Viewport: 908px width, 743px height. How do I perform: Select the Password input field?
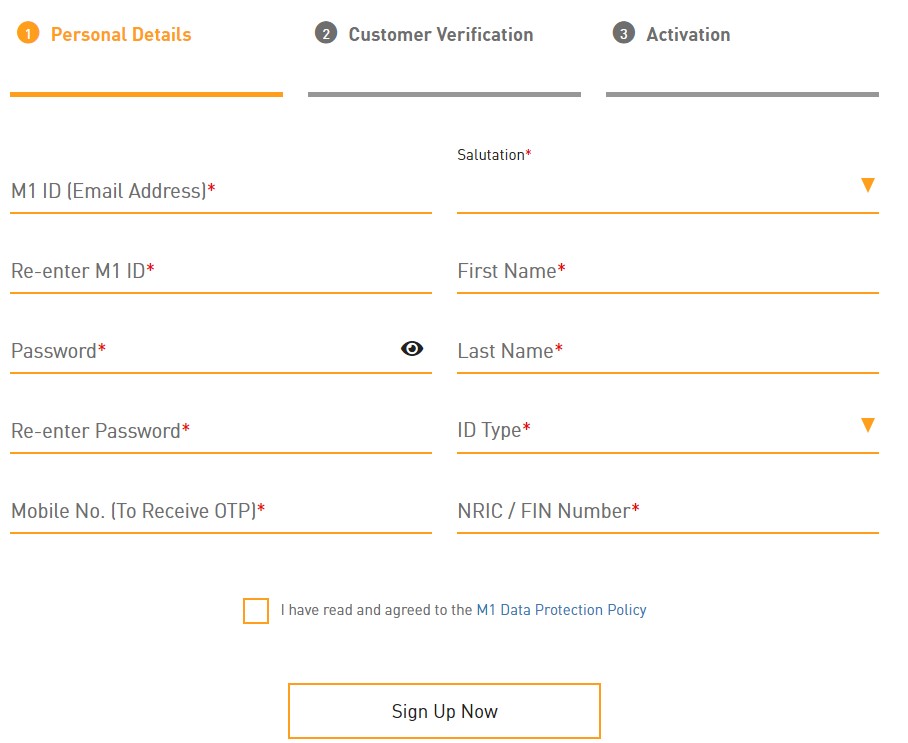200,351
